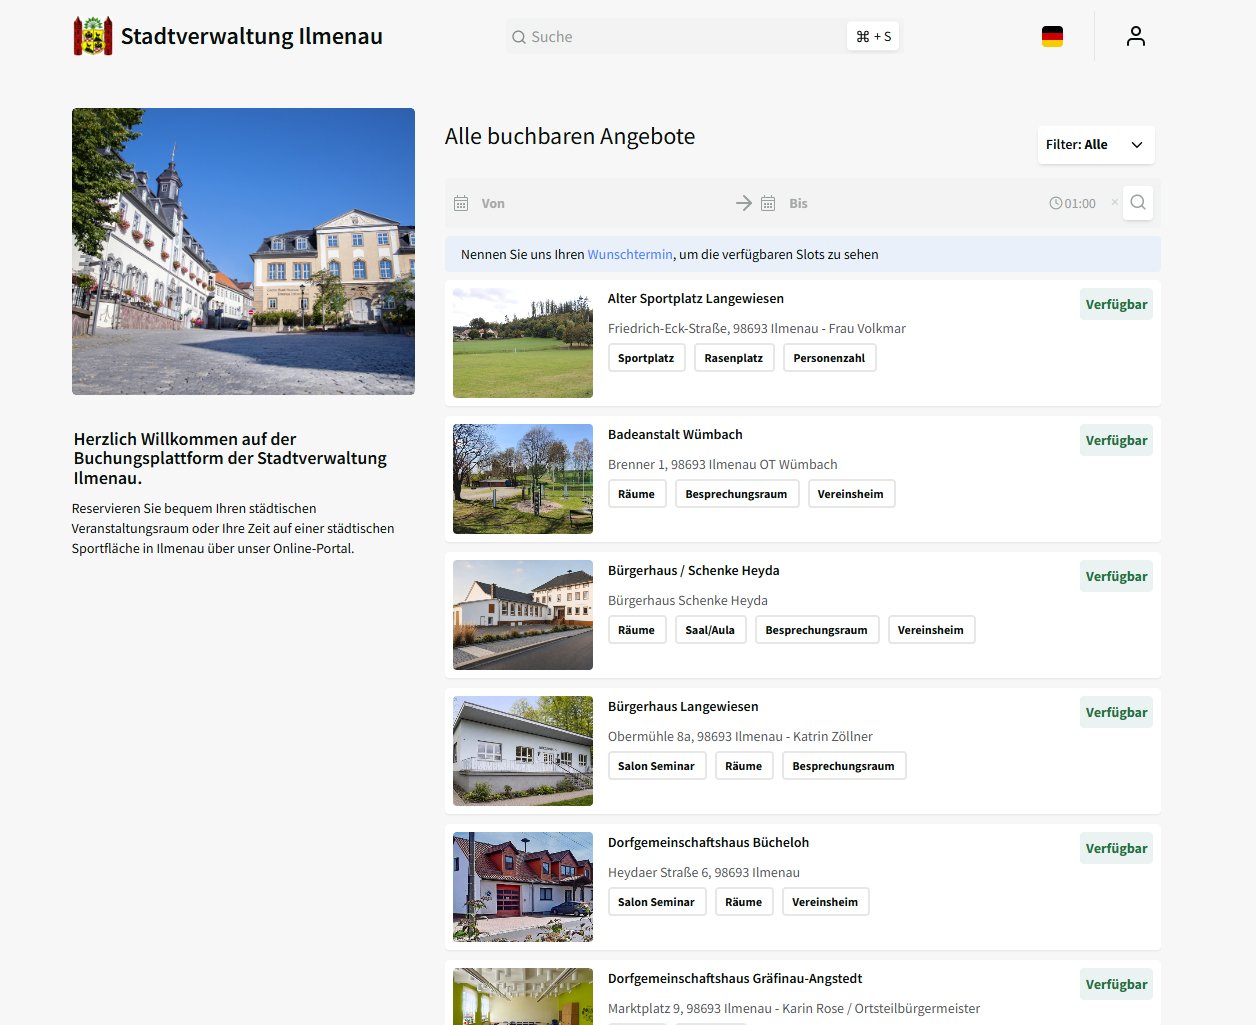Open the Badeanstalt Wümbach title
Viewport: 1256px width, 1025px height.
coord(675,434)
